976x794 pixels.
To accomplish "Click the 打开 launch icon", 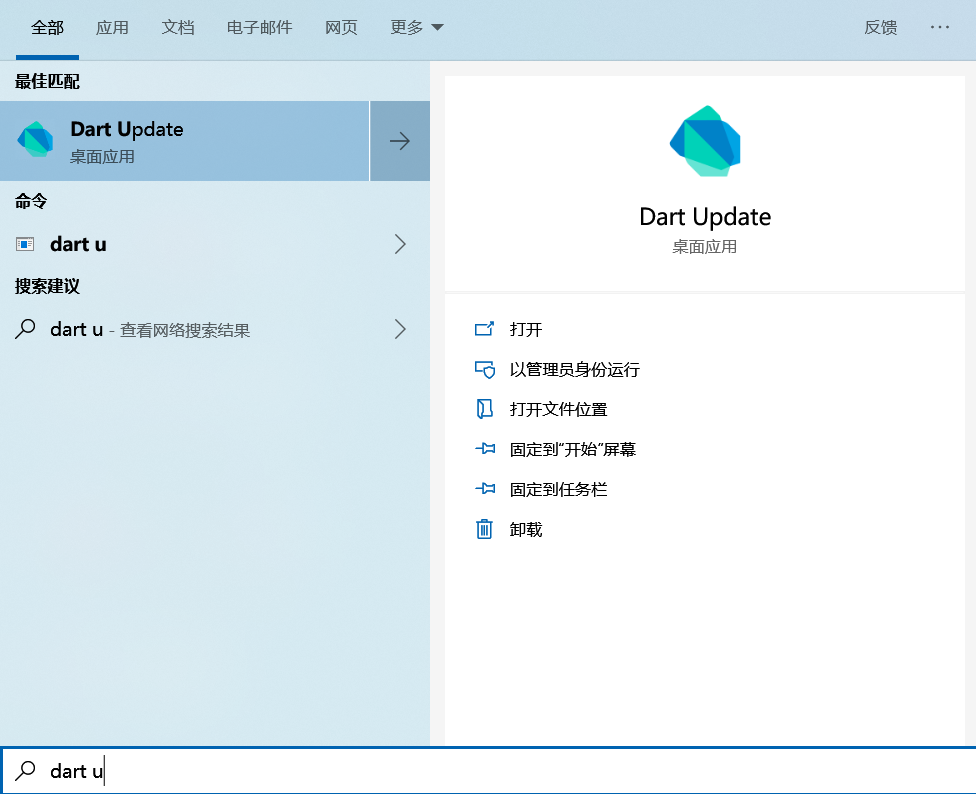I will coord(484,329).
